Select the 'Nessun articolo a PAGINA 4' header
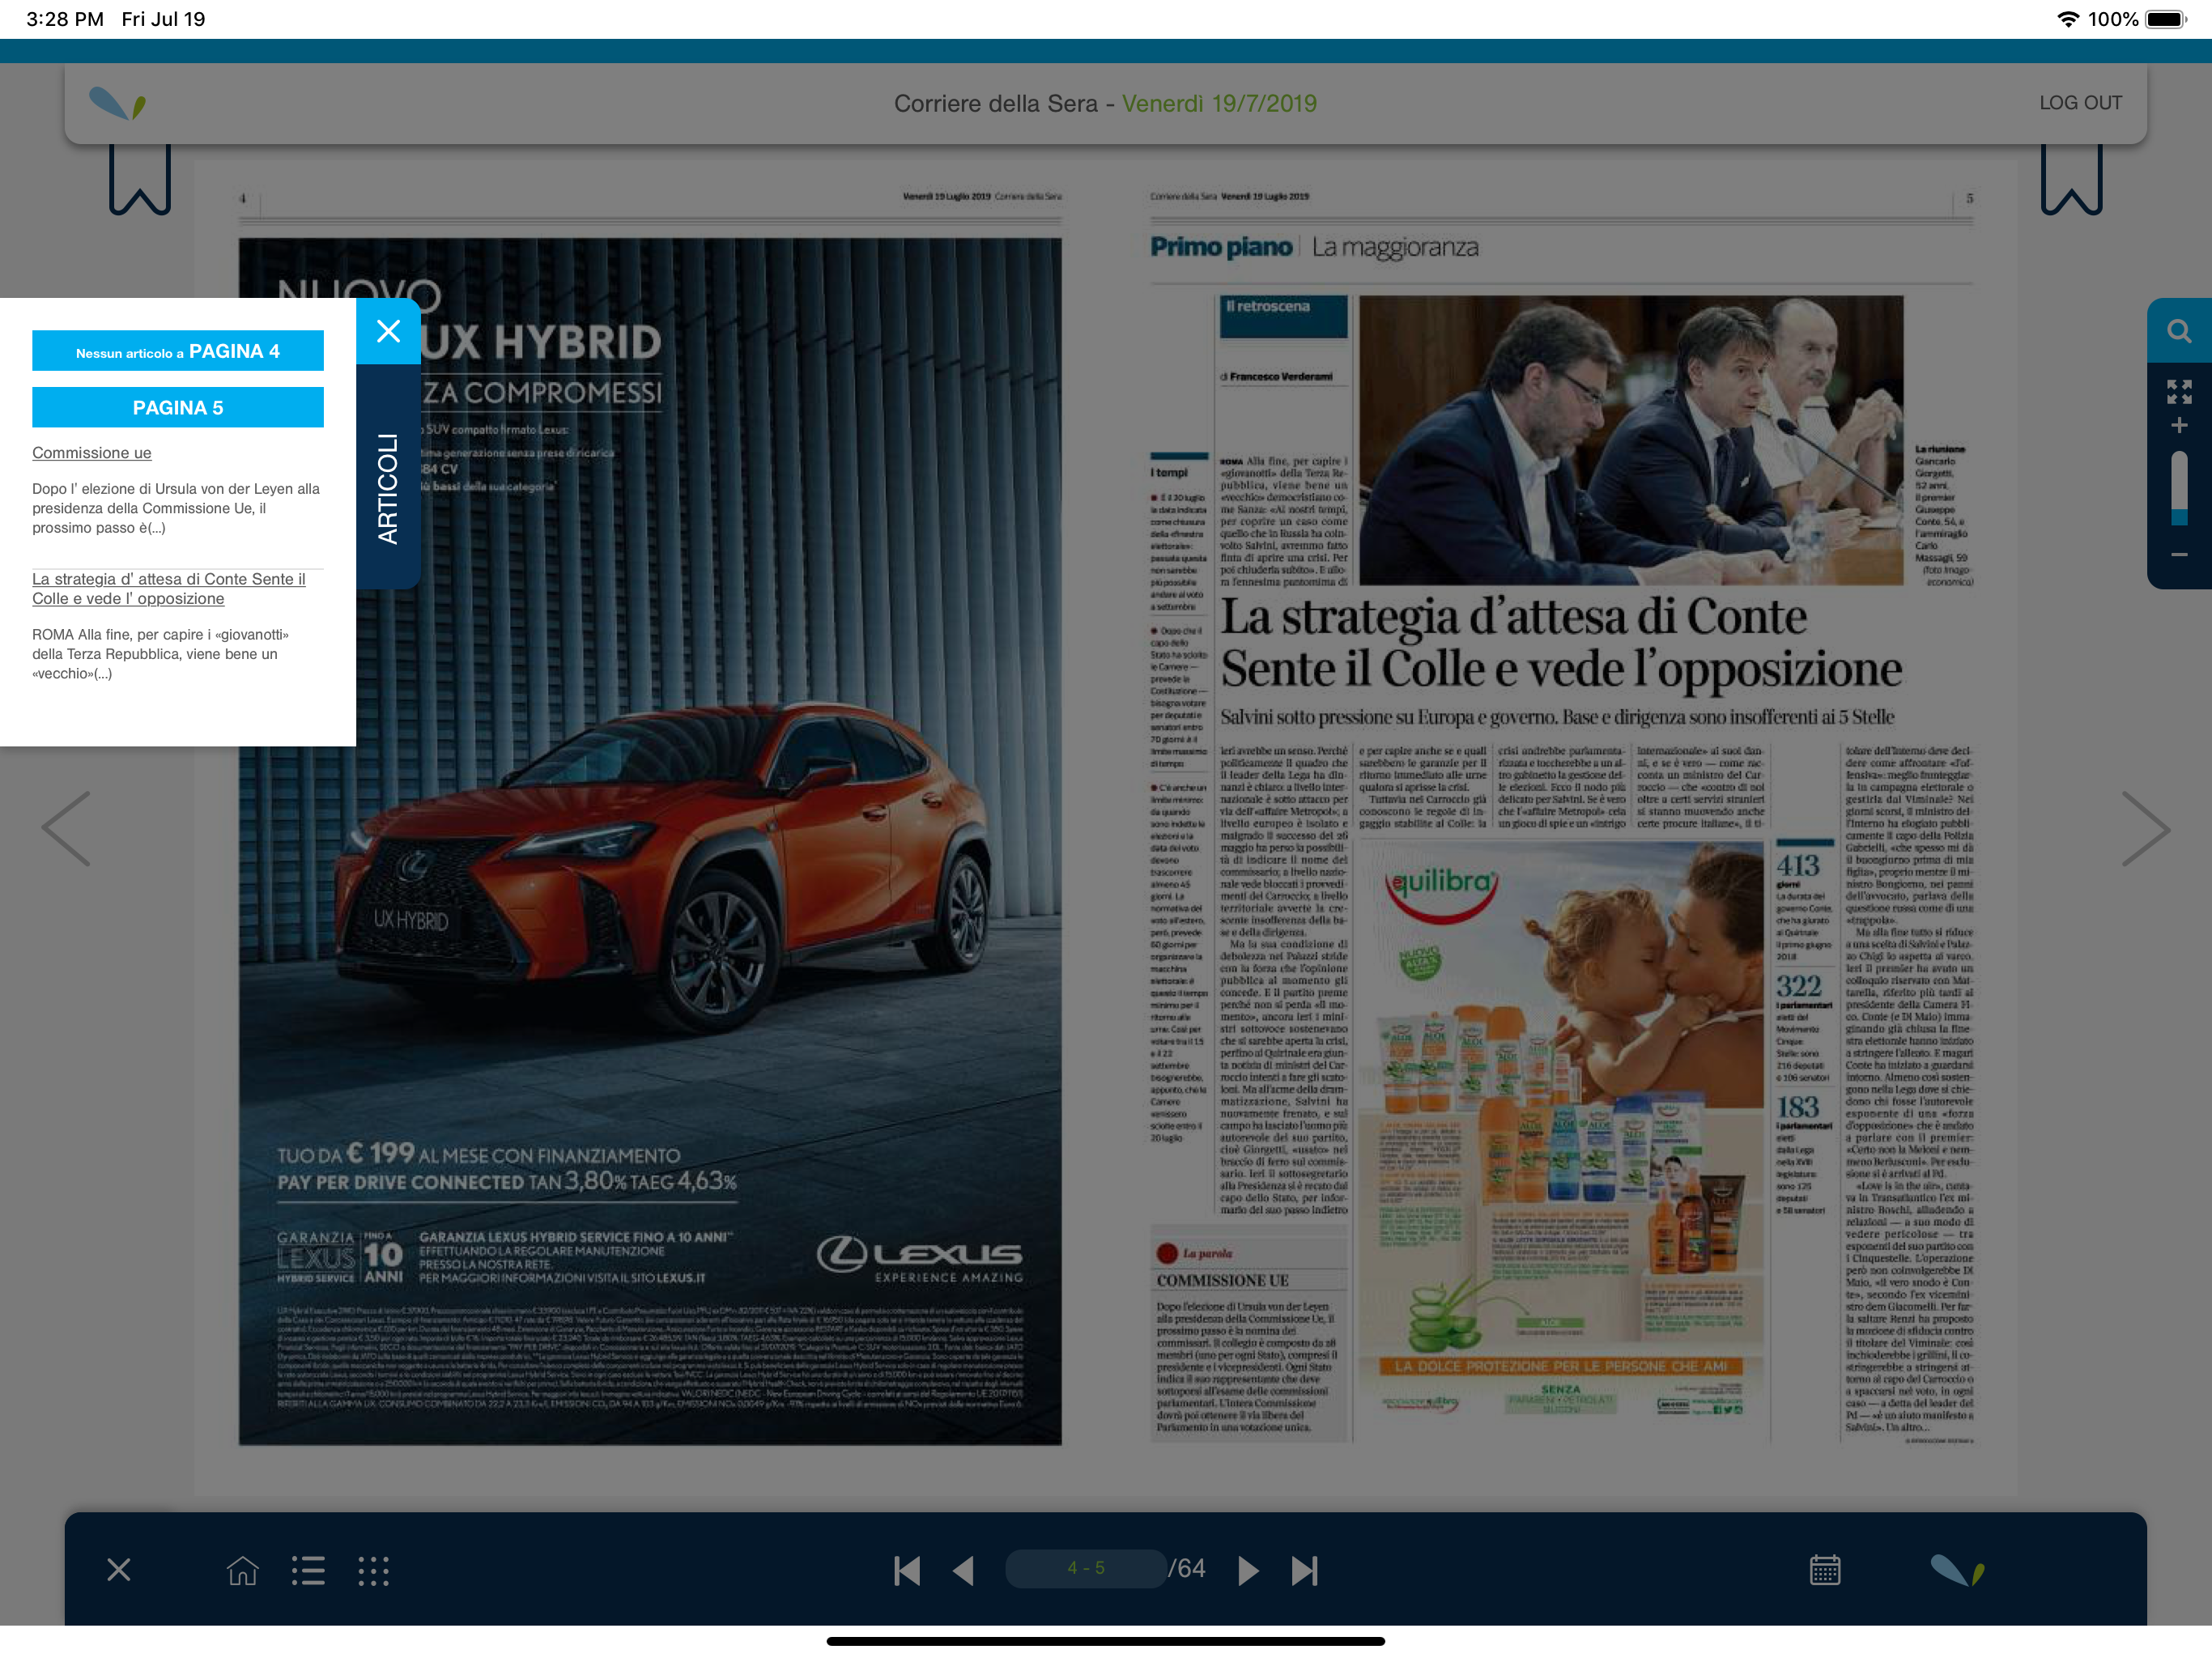The image size is (2212, 1658). tap(178, 351)
